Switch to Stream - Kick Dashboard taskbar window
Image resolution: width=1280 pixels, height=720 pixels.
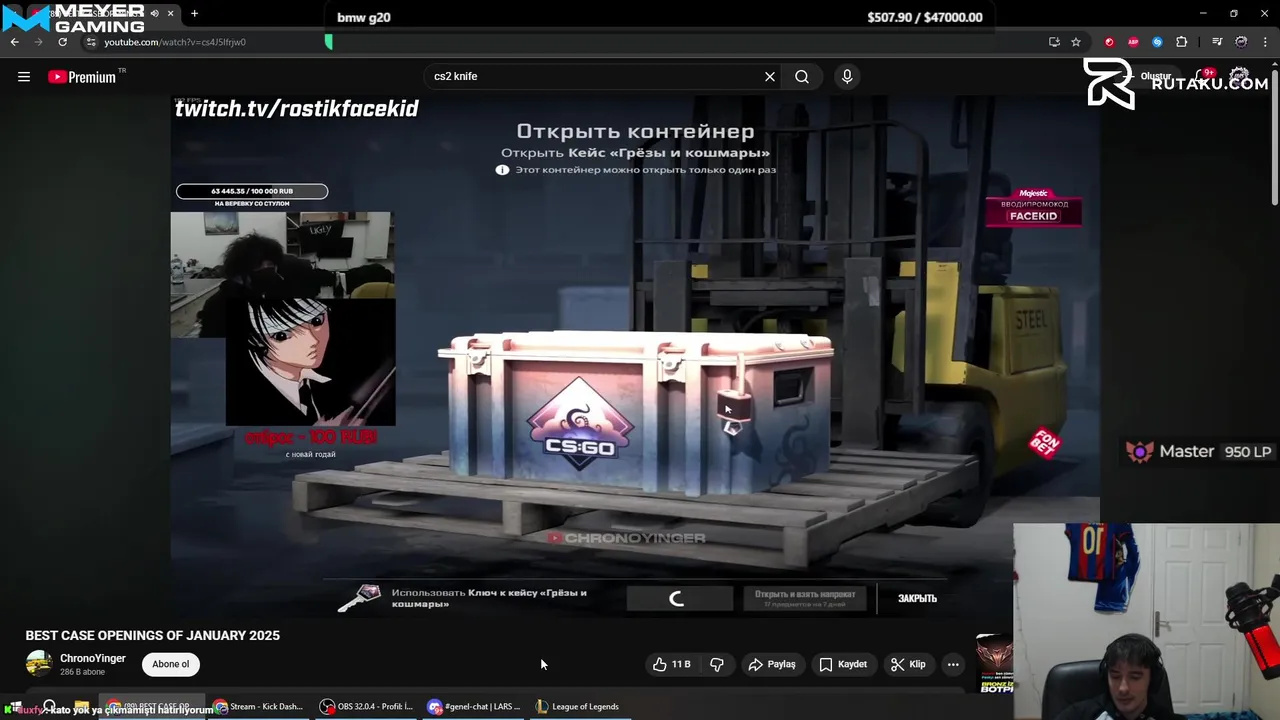259,706
